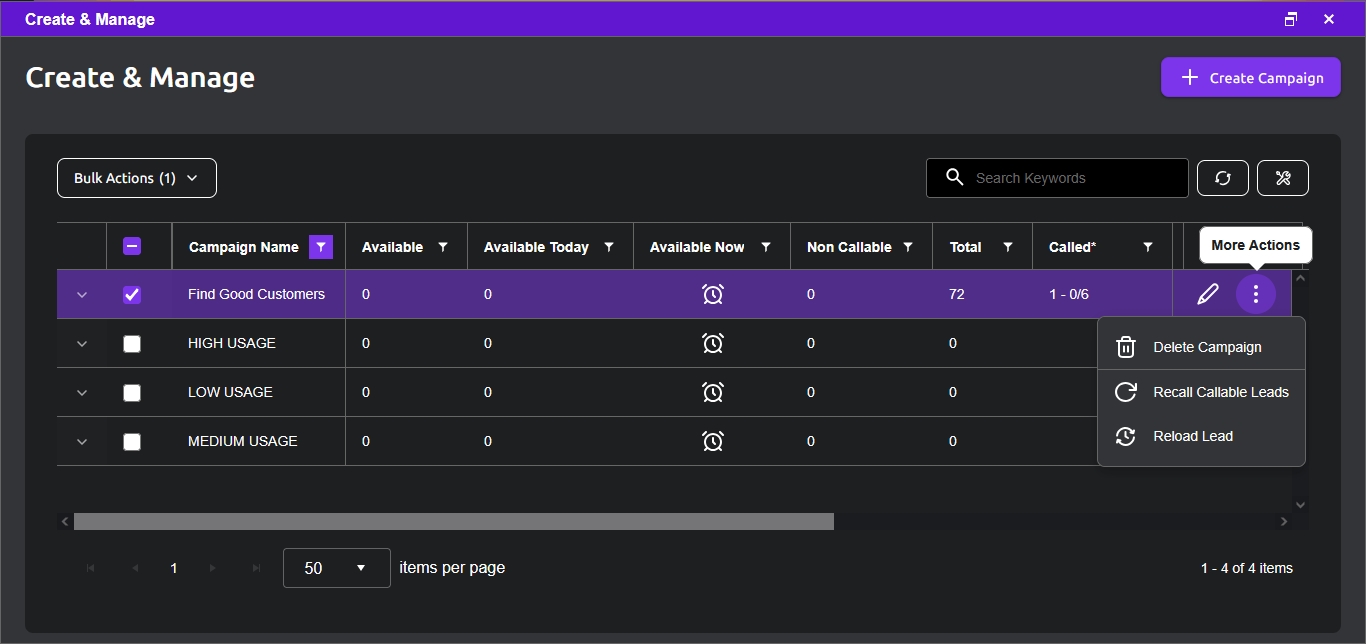The image size is (1366, 644).
Task: Open the Available Today column filter
Action: pyautogui.click(x=609, y=247)
